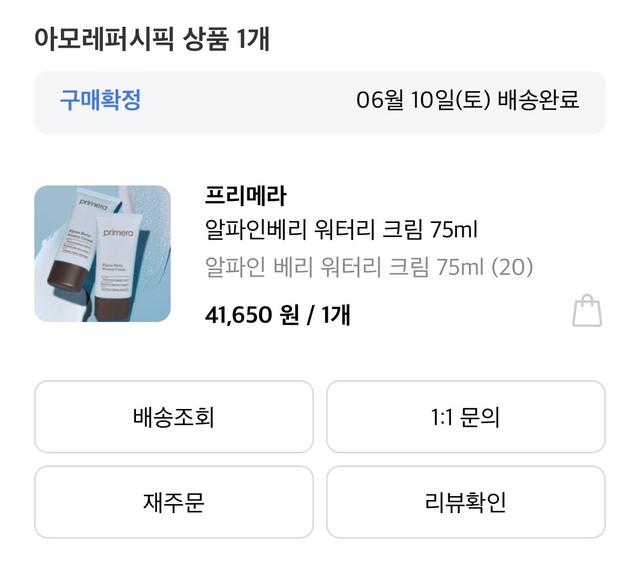This screenshot has width=640, height=566.
Task: Click the 아모레퍼시픽 상품 1개 header
Action: click(152, 40)
